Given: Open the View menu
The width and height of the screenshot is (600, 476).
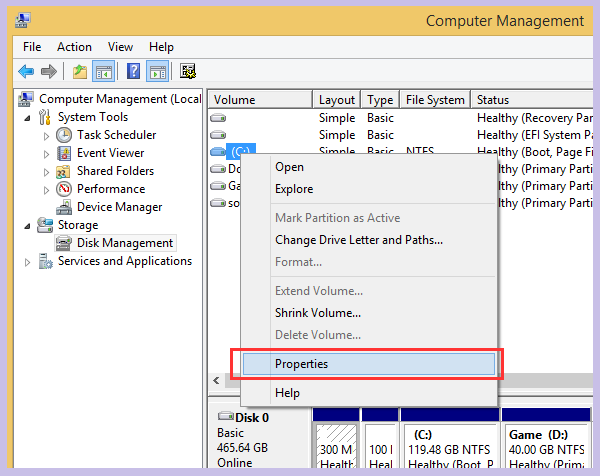Looking at the screenshot, I should [120, 47].
